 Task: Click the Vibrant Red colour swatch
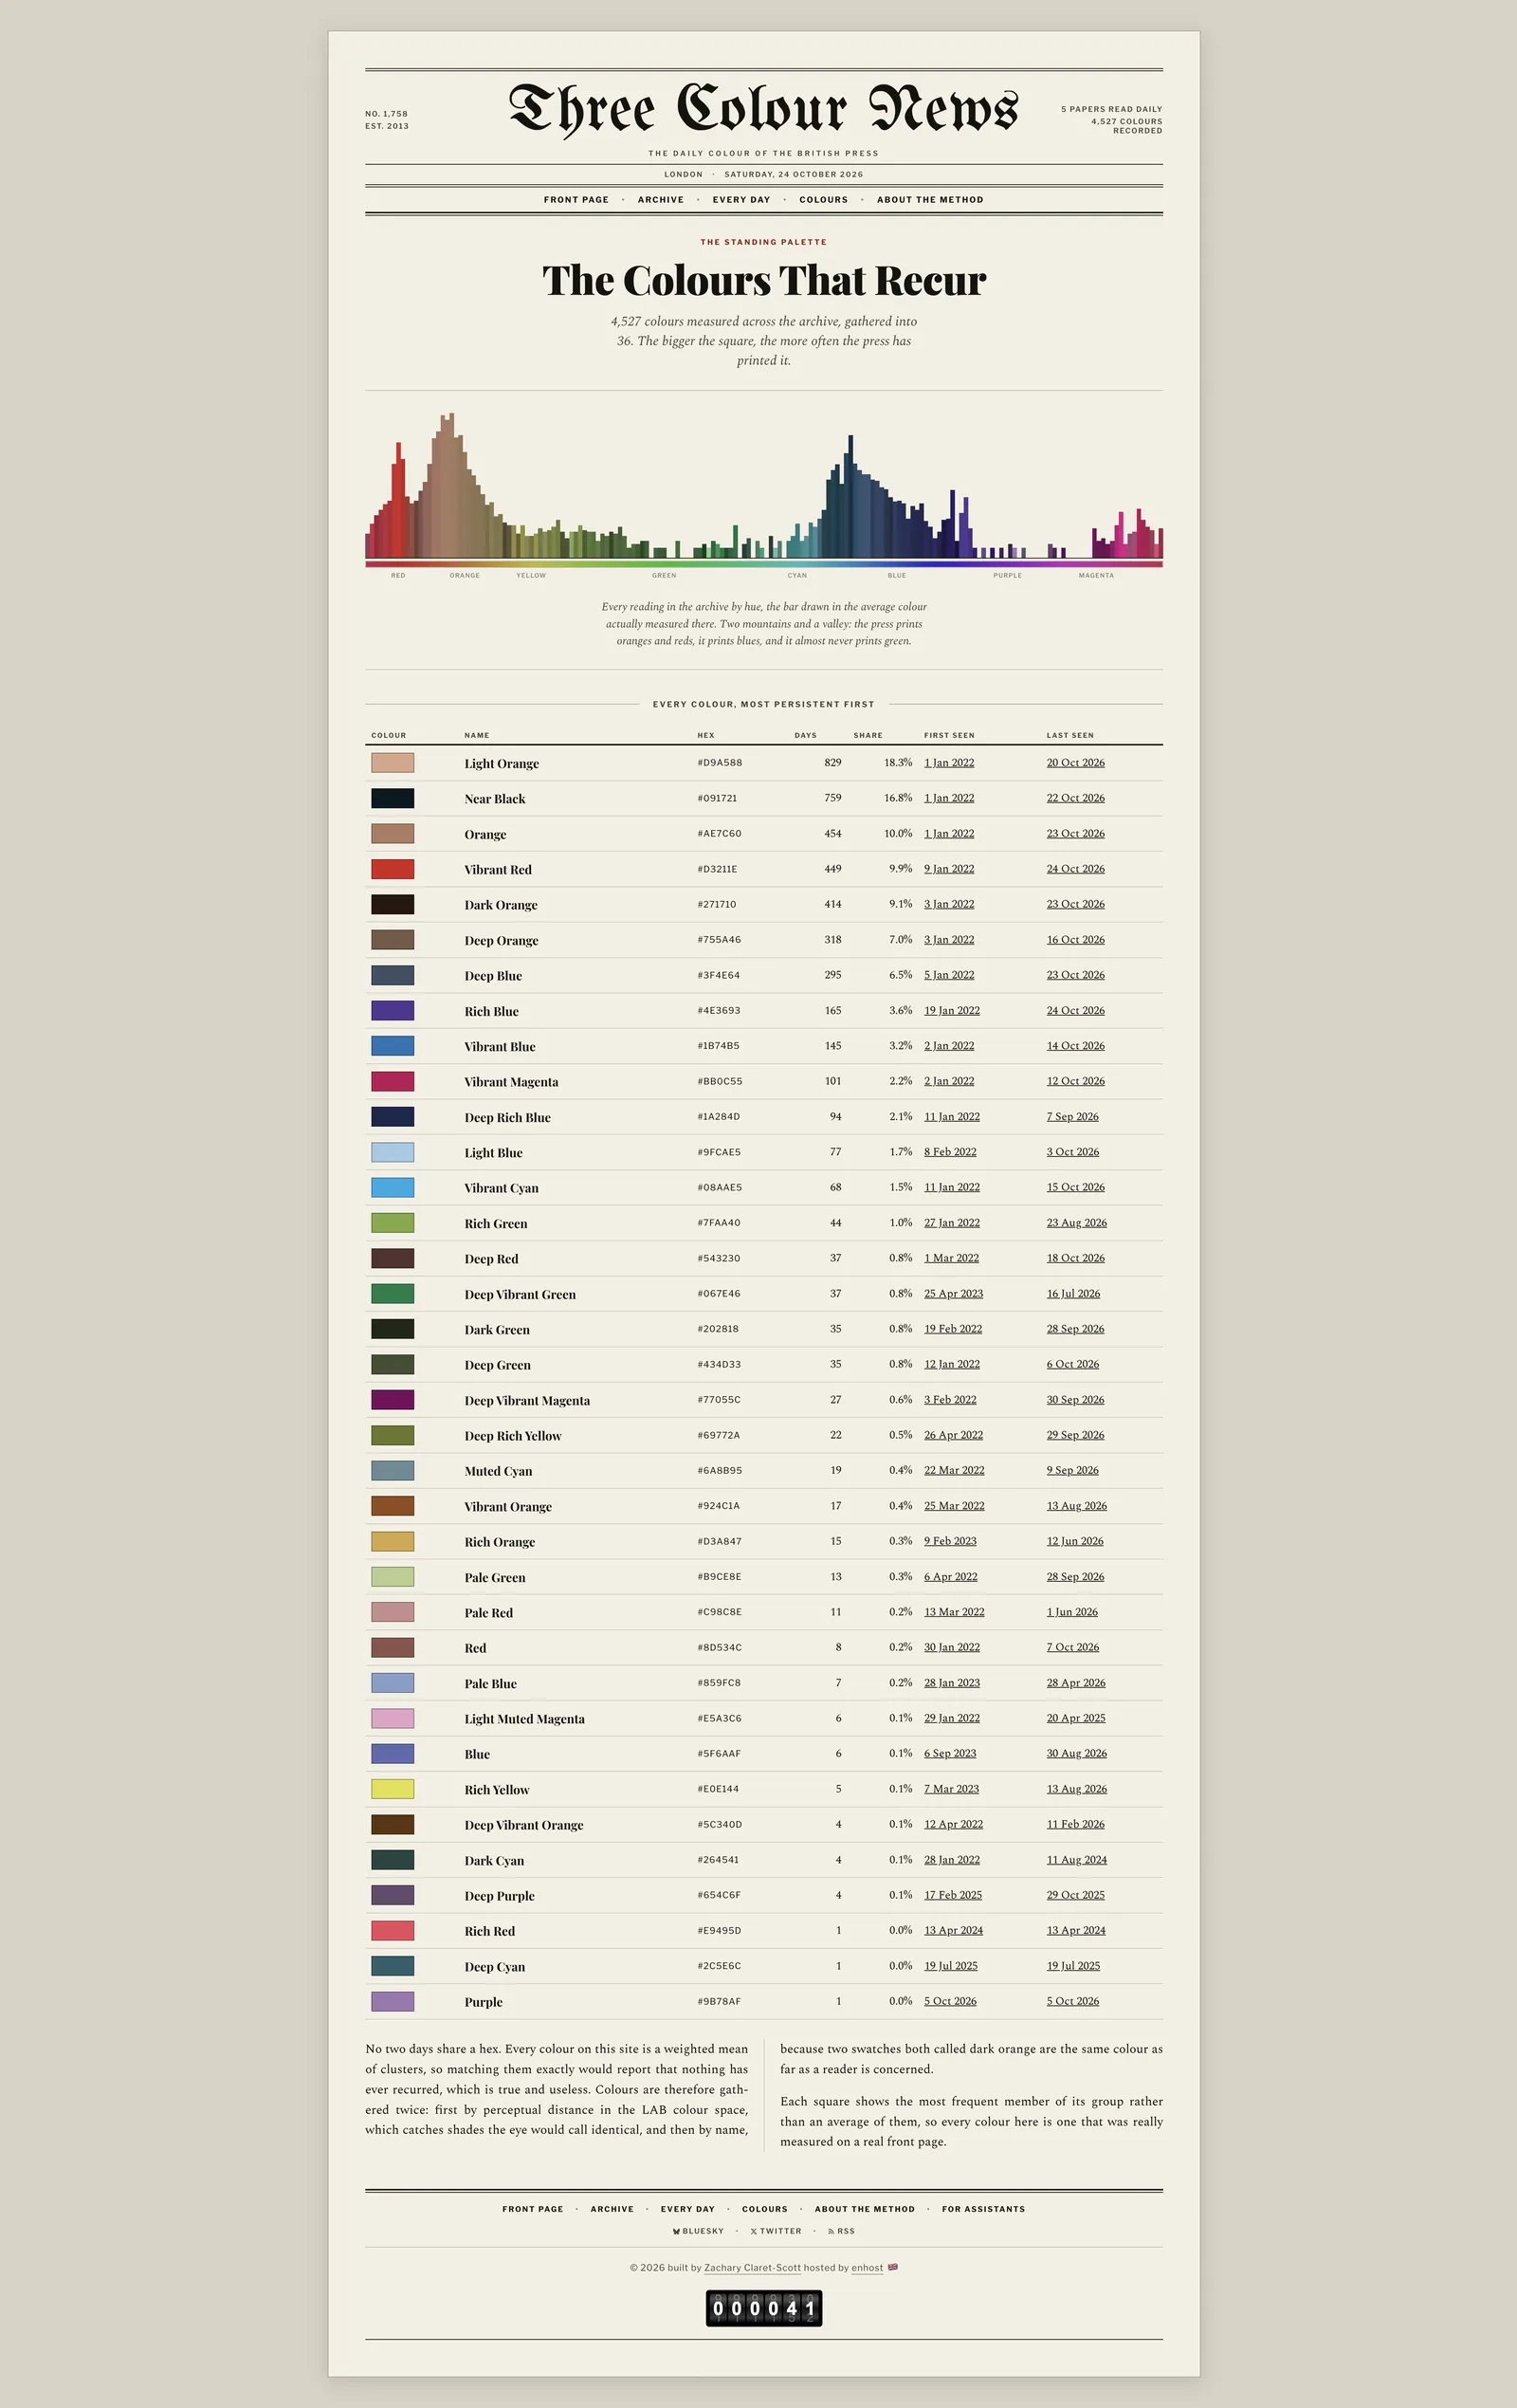(x=392, y=869)
